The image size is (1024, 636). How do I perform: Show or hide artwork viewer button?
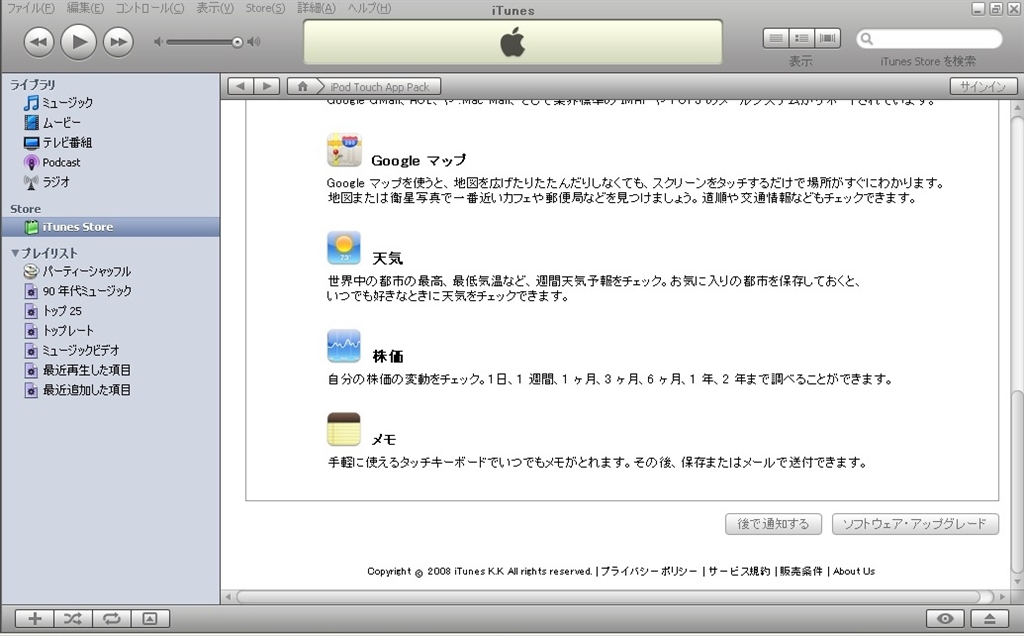point(150,618)
